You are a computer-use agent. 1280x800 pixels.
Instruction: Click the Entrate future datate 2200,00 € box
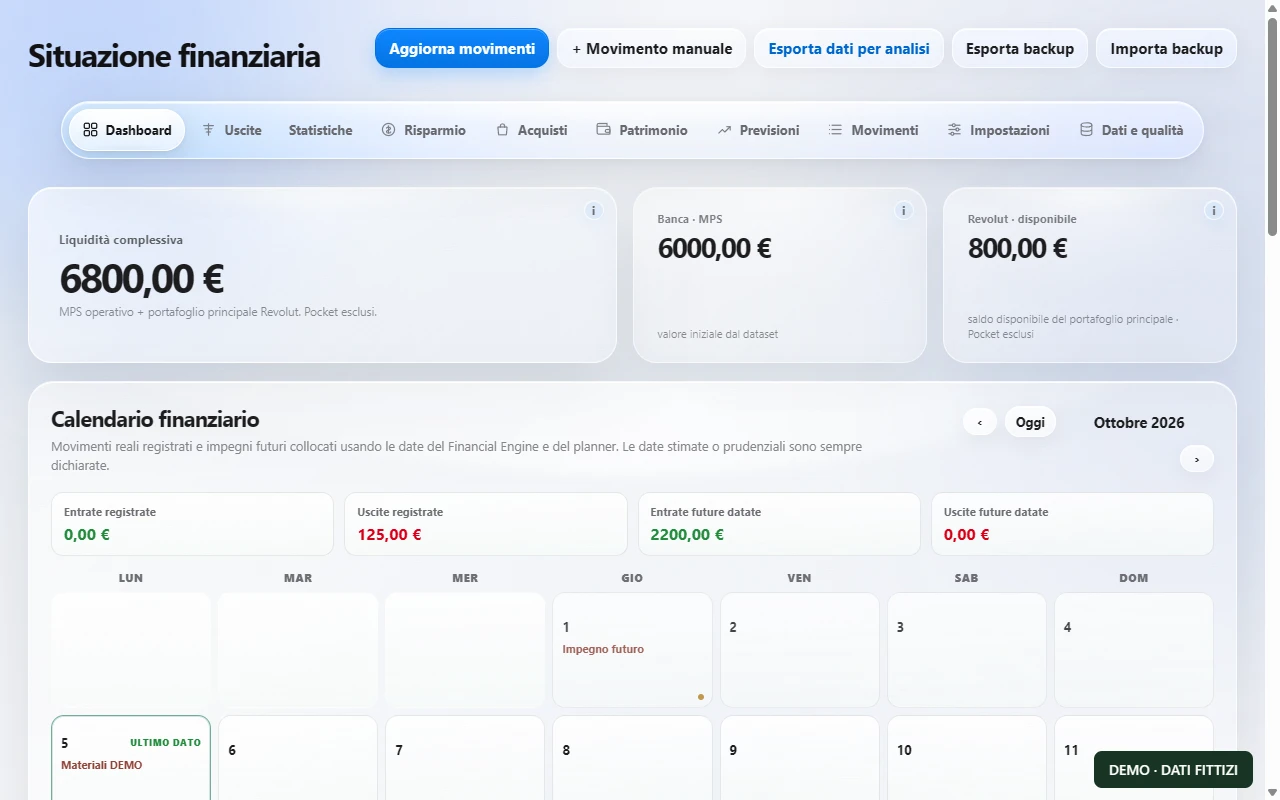click(779, 524)
